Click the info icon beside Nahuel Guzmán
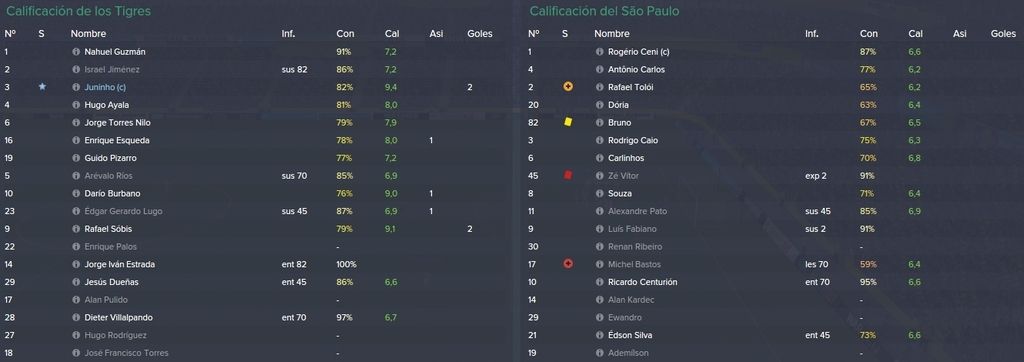Image resolution: width=1024 pixels, height=362 pixels. (76, 52)
